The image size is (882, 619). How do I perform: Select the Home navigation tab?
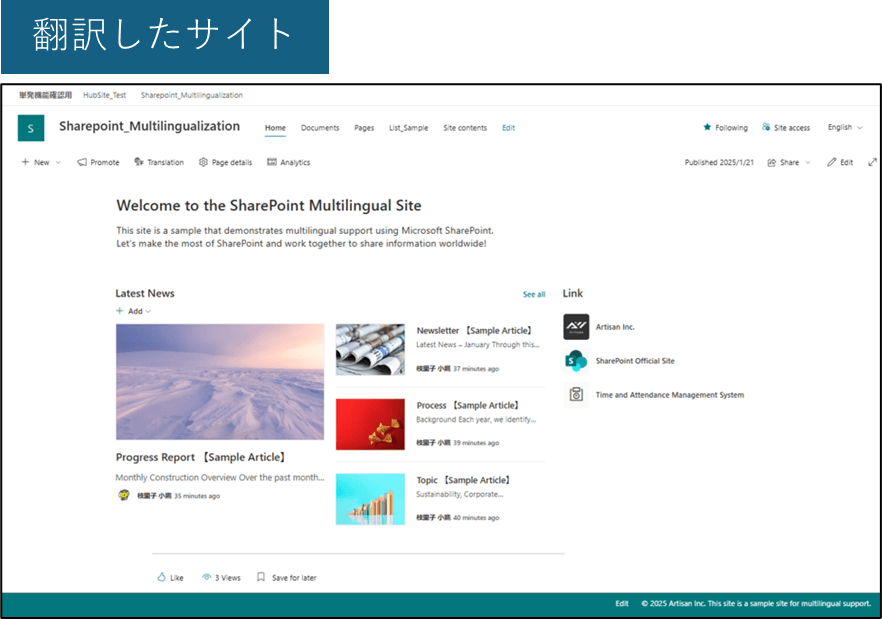tap(275, 128)
